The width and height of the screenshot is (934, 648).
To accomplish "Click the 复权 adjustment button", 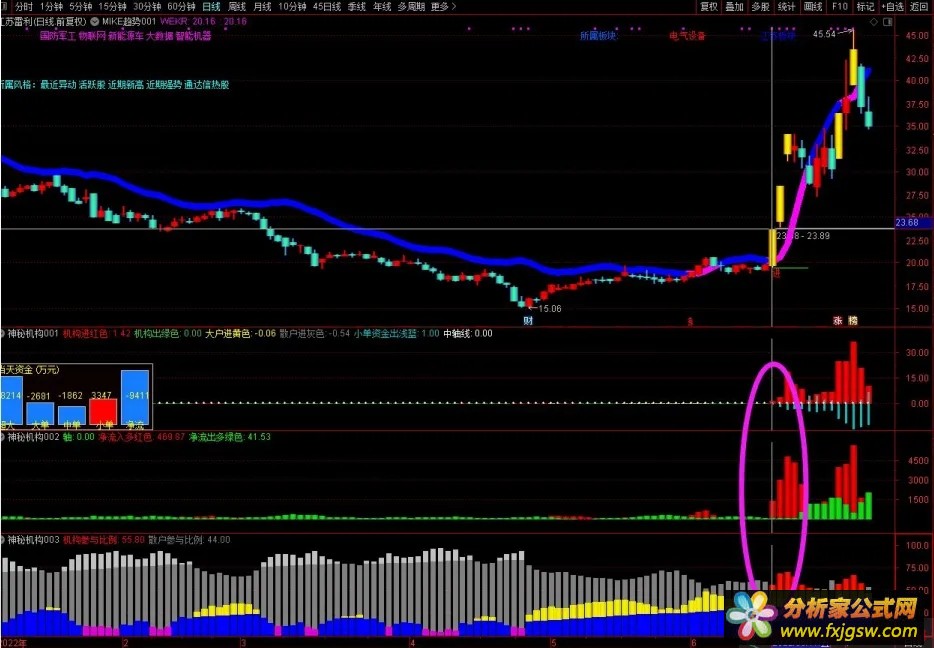I will pos(709,7).
